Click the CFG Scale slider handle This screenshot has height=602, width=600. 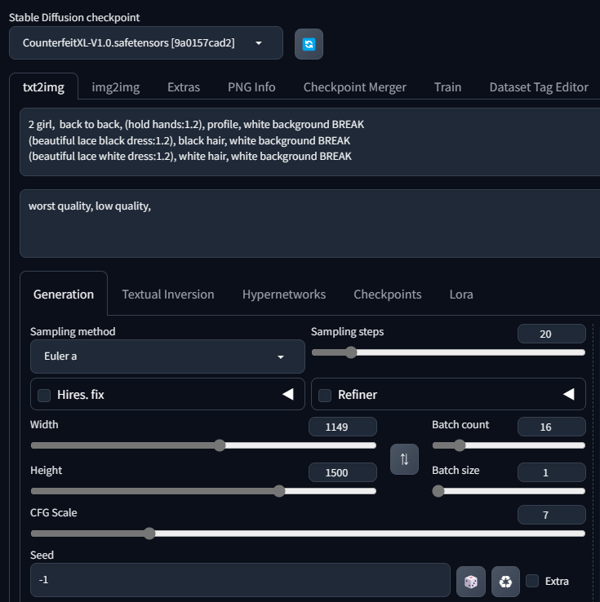point(149,533)
